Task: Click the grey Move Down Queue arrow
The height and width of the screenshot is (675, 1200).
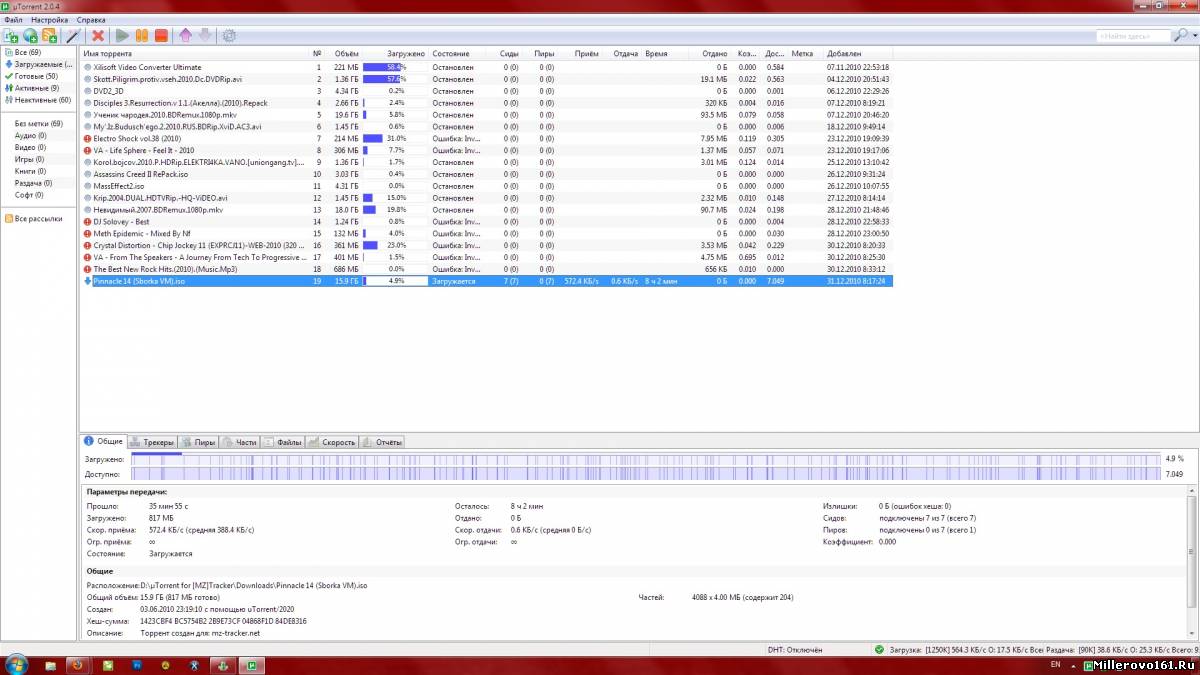Action: pos(204,36)
